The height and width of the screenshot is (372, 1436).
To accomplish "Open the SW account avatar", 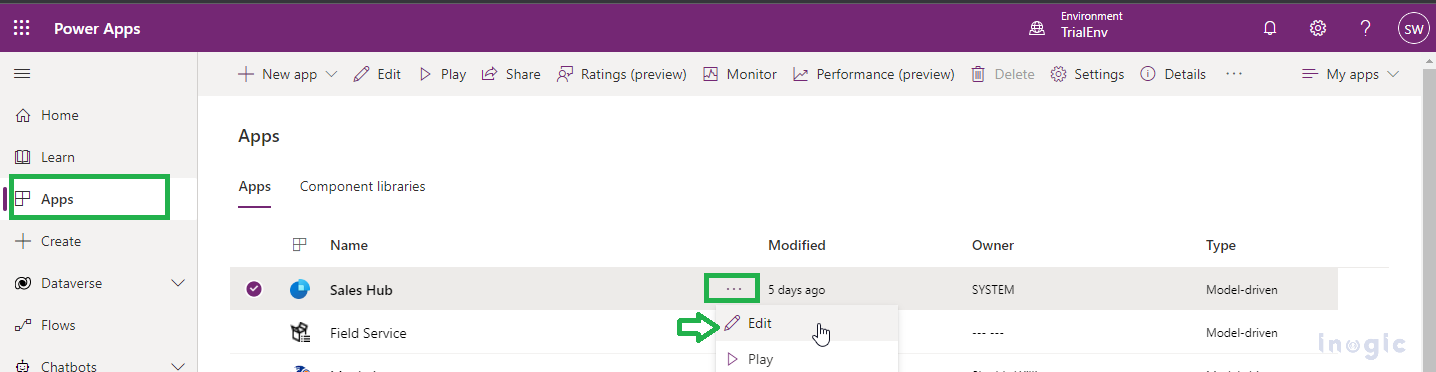I will click(1413, 29).
